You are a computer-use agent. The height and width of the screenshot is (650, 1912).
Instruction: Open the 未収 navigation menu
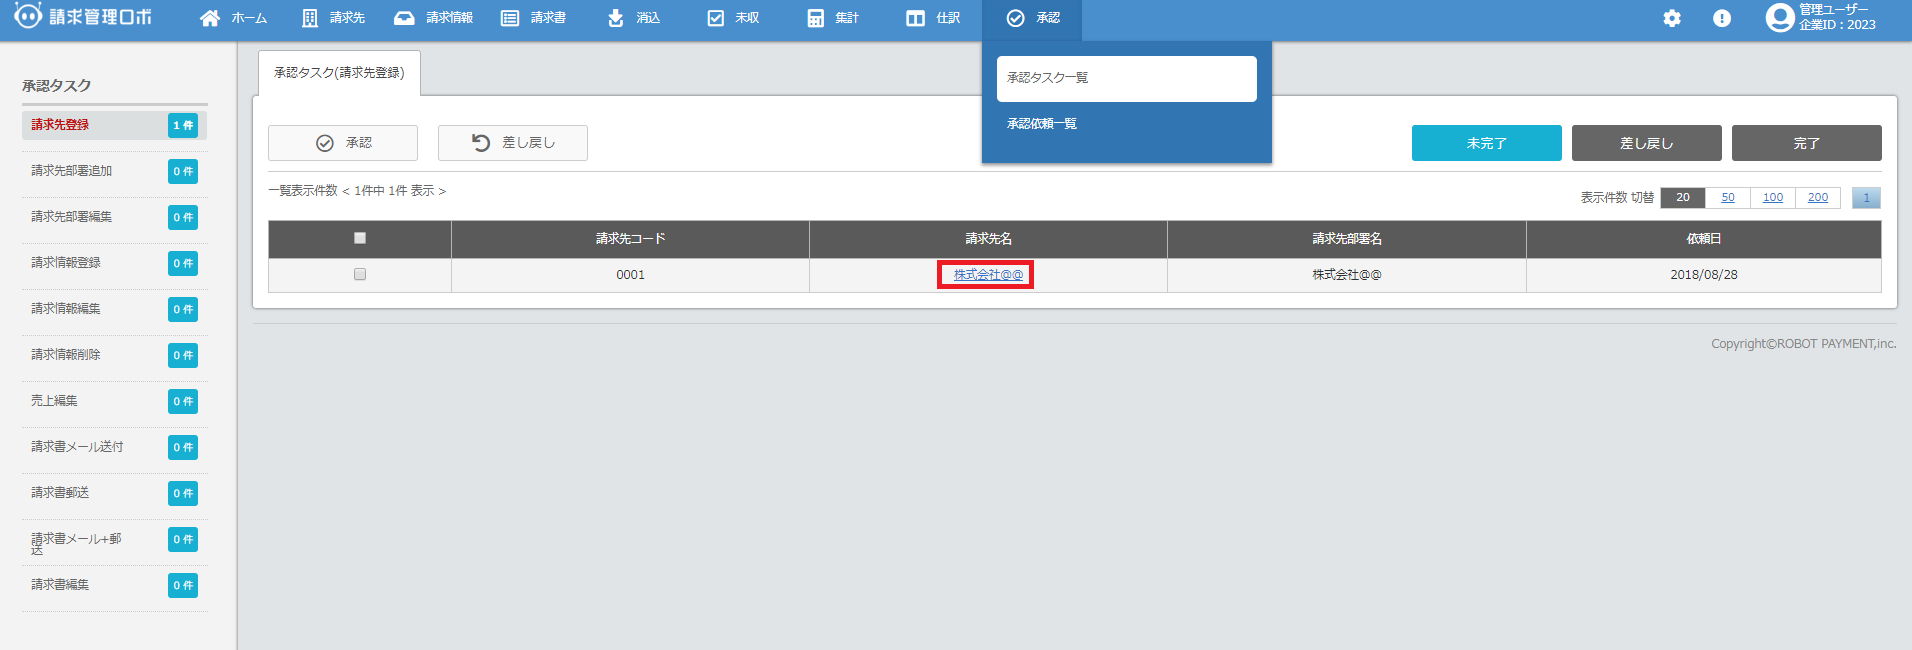pyautogui.click(x=733, y=18)
